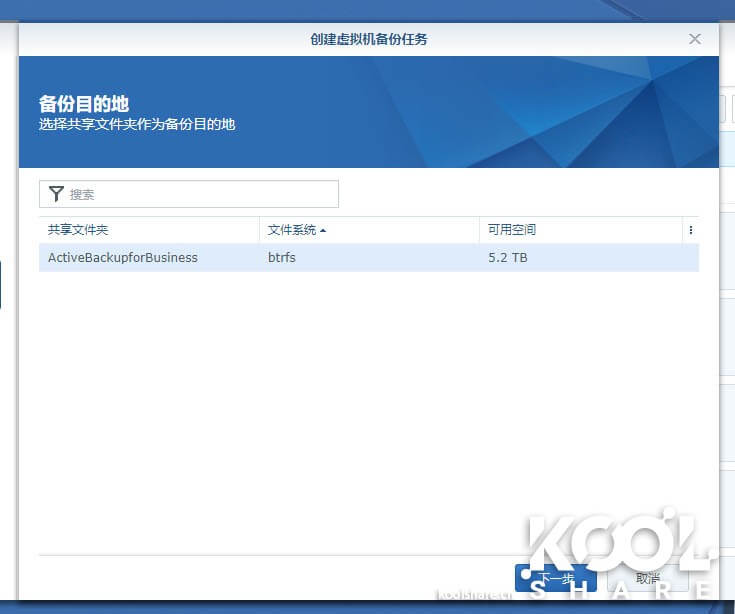This screenshot has width=735, height=614.
Task: Click the 创建虚拟机备份任务 dialog title bar
Action: pyautogui.click(x=369, y=39)
